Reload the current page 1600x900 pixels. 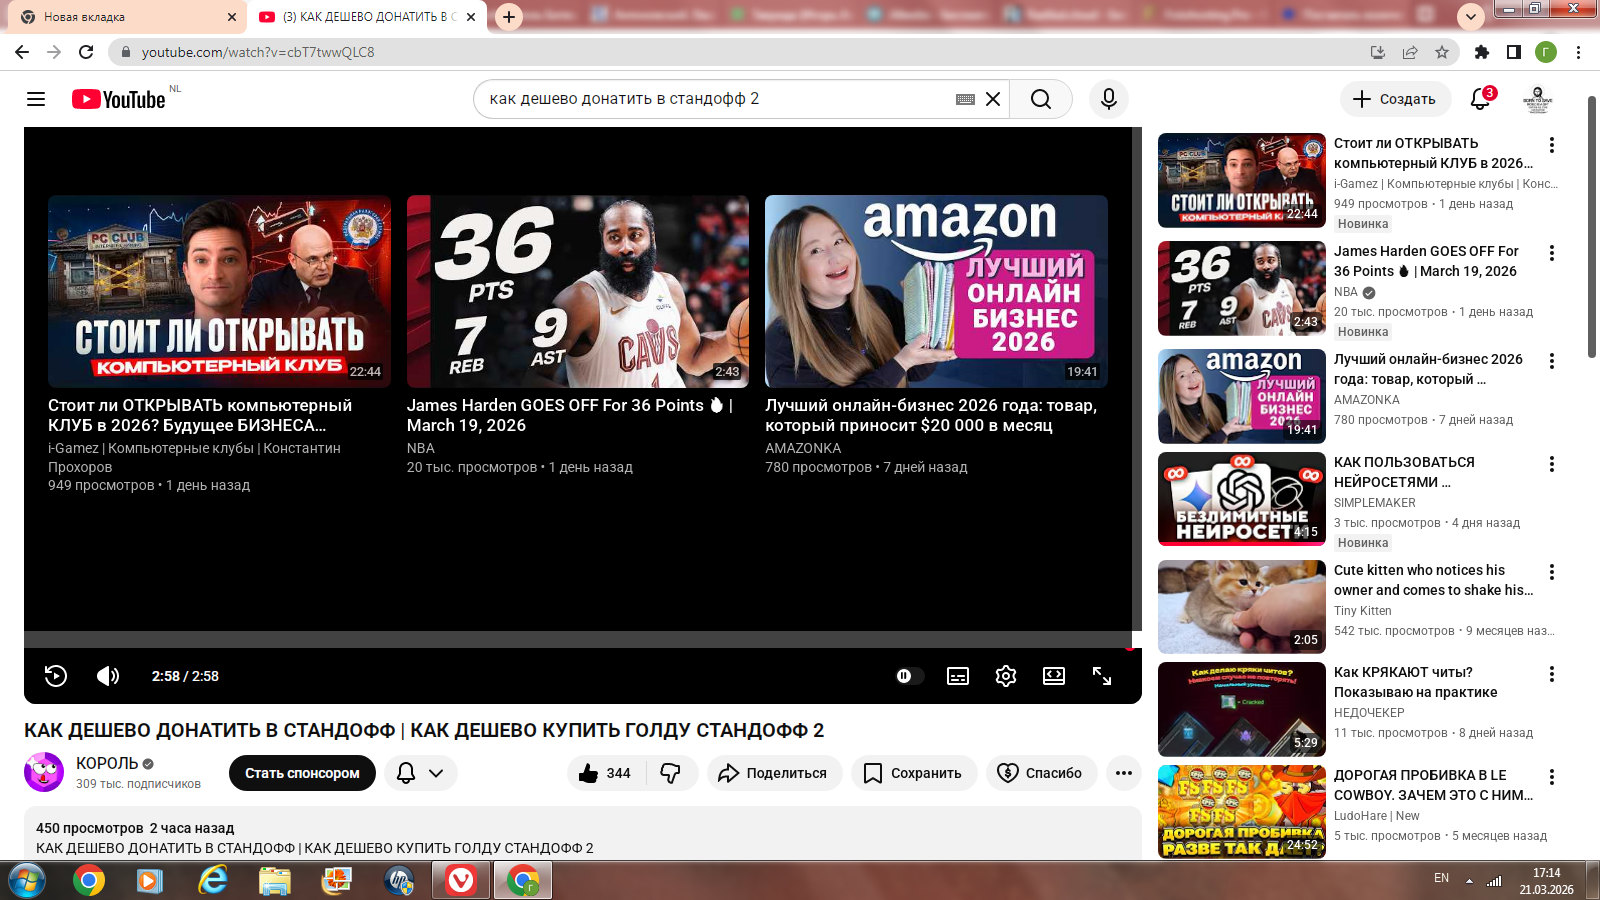(x=86, y=52)
